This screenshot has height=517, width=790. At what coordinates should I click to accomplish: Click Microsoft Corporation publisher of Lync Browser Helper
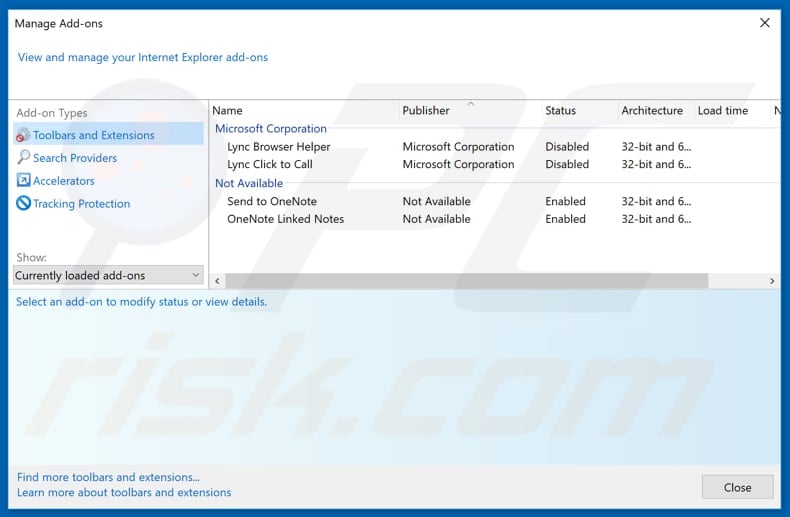(458, 147)
